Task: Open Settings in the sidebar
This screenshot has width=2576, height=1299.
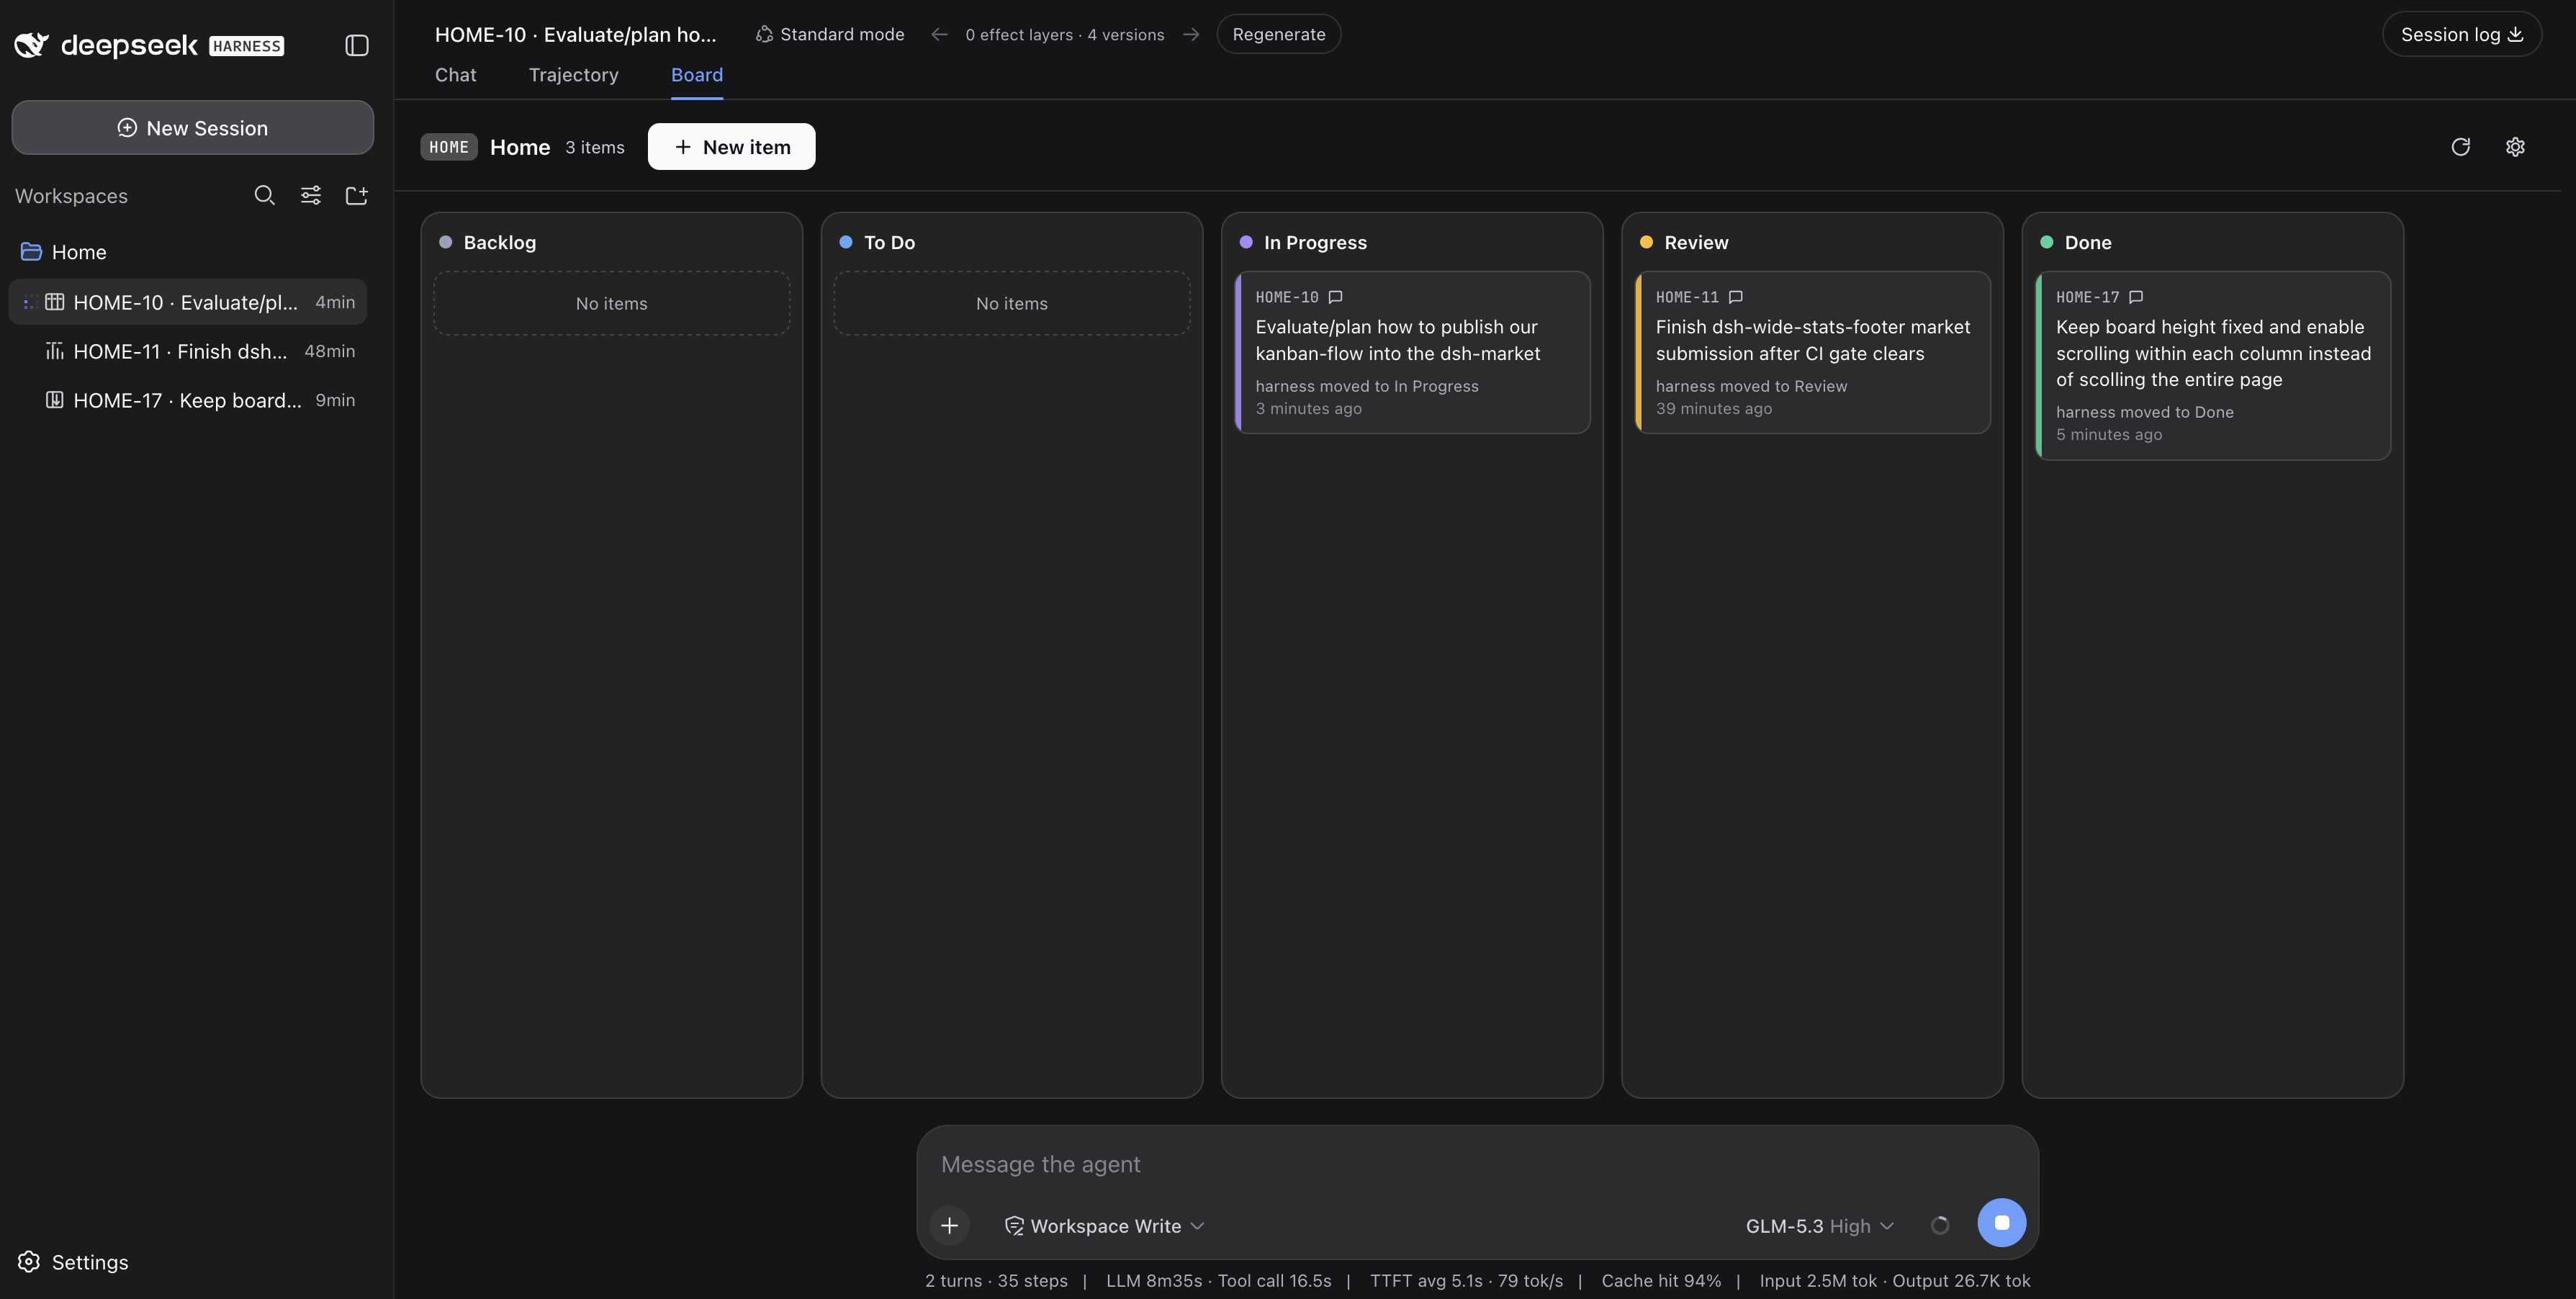Action: tap(73, 1262)
